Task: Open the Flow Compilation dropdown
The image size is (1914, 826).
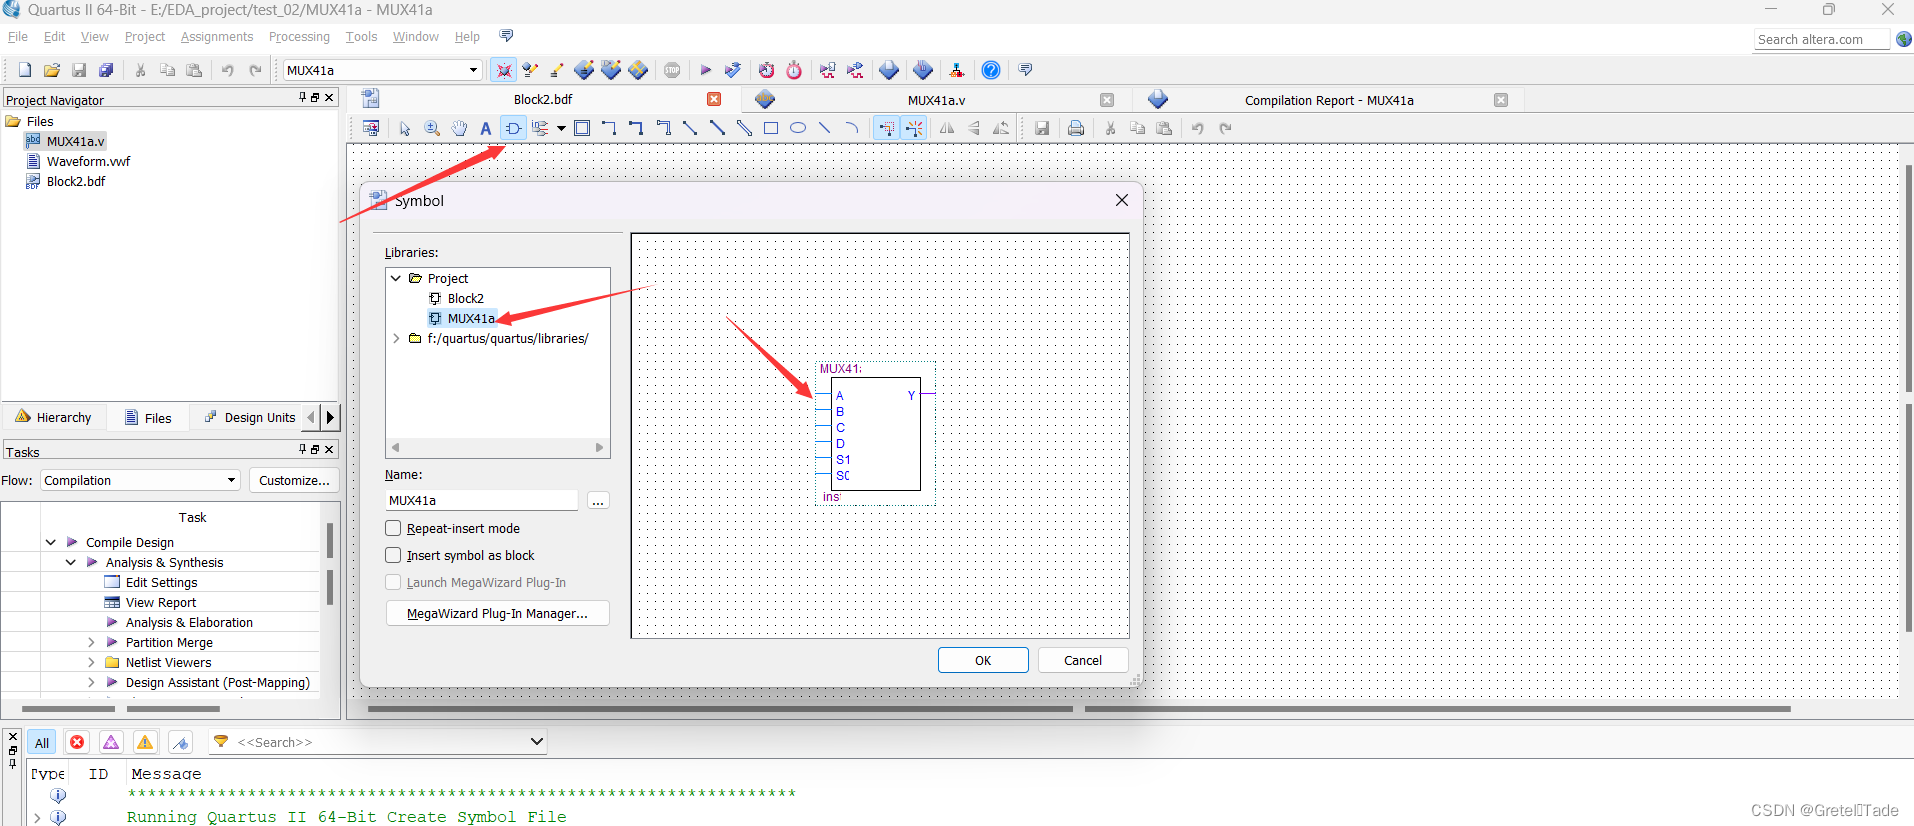Action: tap(231, 480)
